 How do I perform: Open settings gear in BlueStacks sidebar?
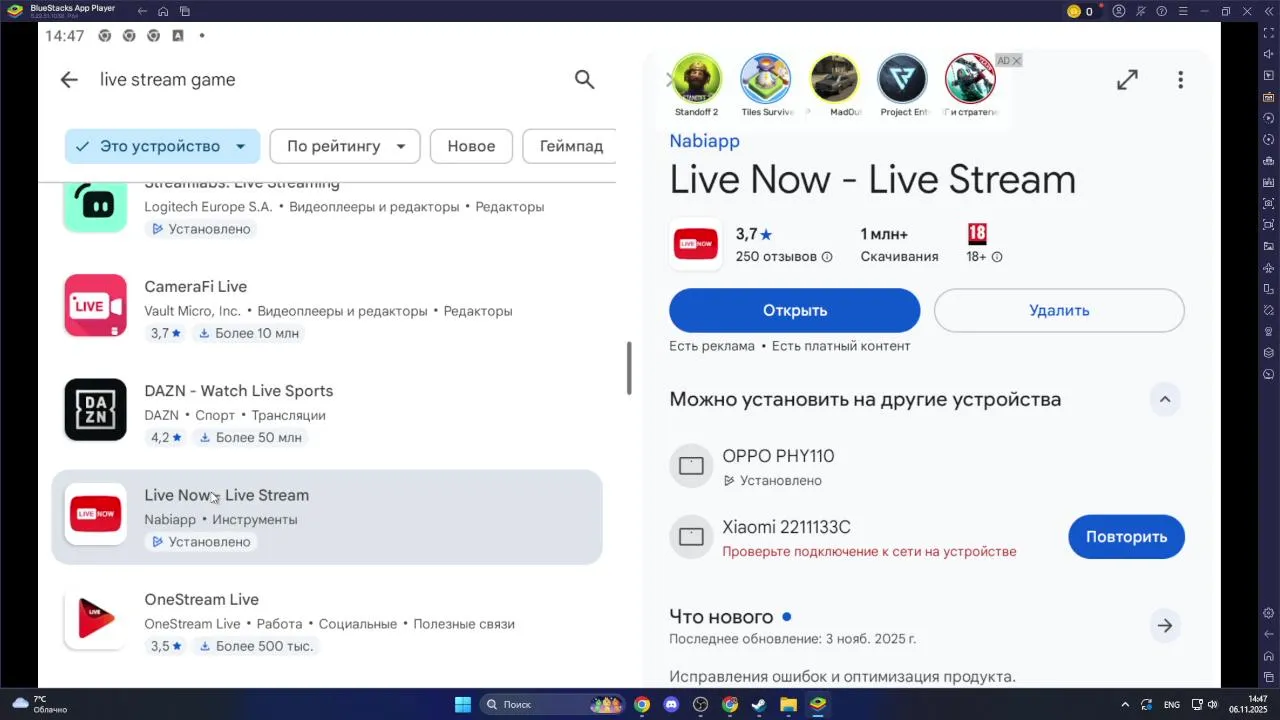[x=1269, y=613]
